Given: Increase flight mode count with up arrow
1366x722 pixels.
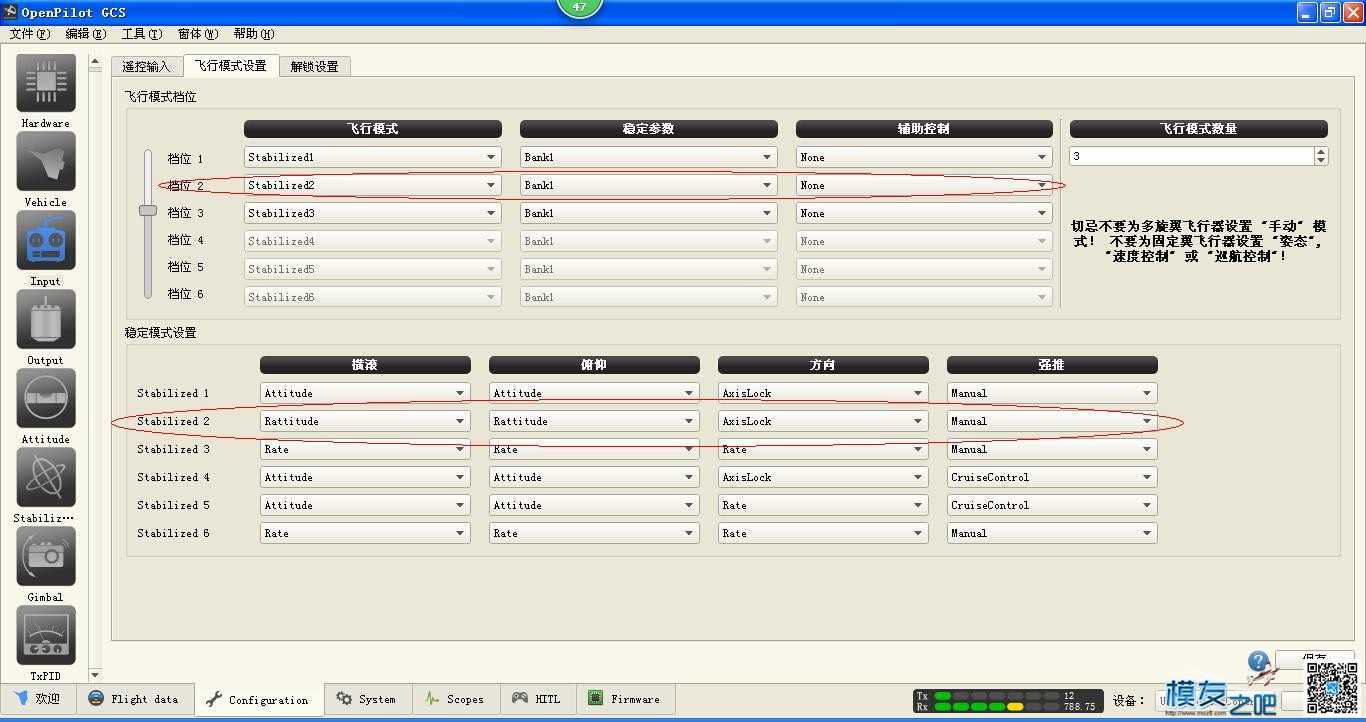Looking at the screenshot, I should [x=1321, y=152].
